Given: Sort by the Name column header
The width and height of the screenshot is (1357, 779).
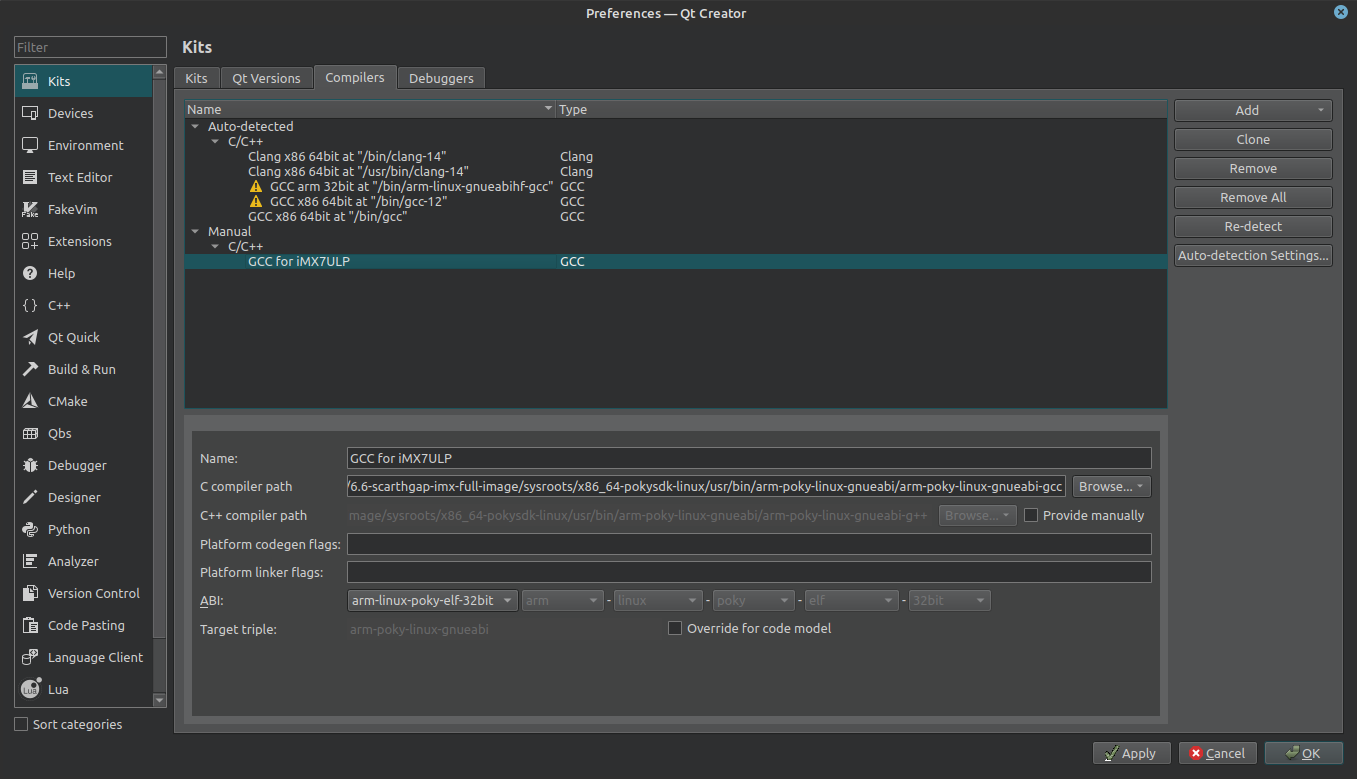Looking at the screenshot, I should [370, 109].
